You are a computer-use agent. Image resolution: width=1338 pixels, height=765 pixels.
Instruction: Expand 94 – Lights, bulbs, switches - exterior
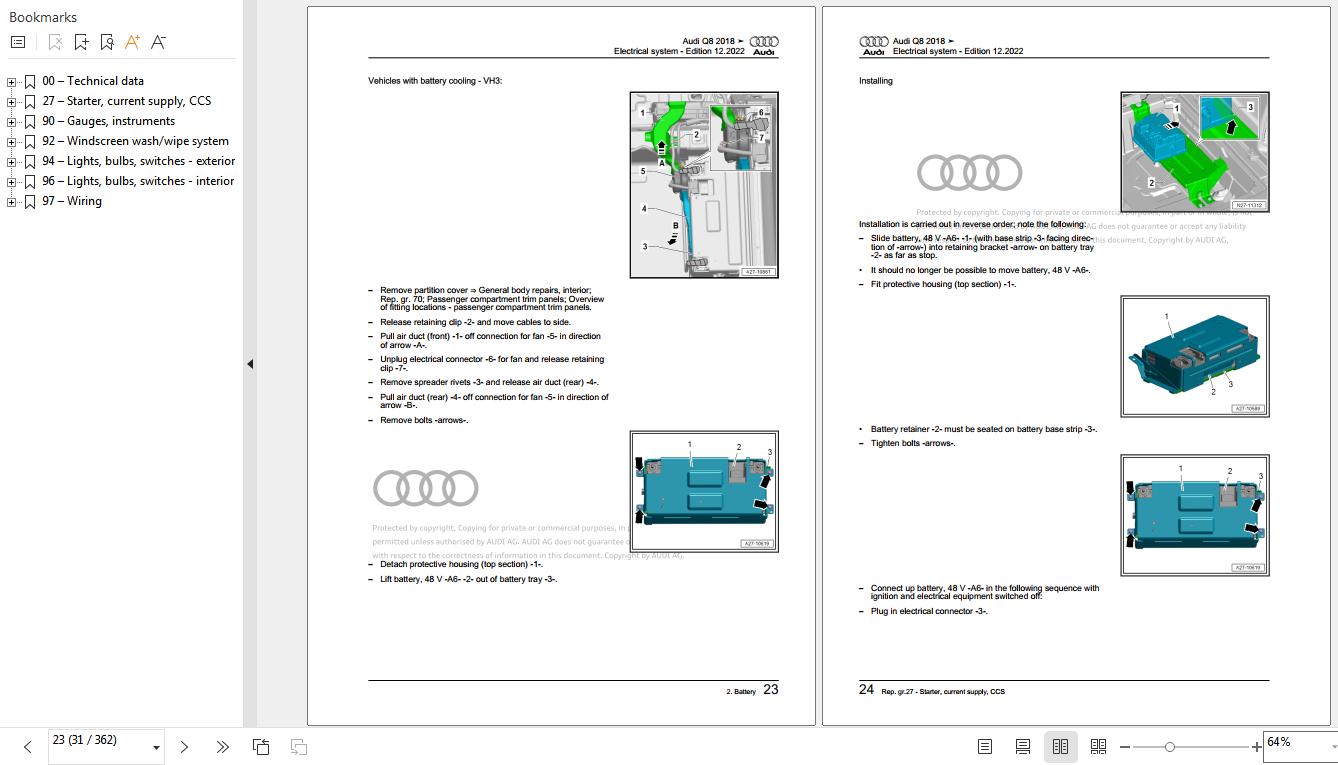pyautogui.click(x=11, y=162)
